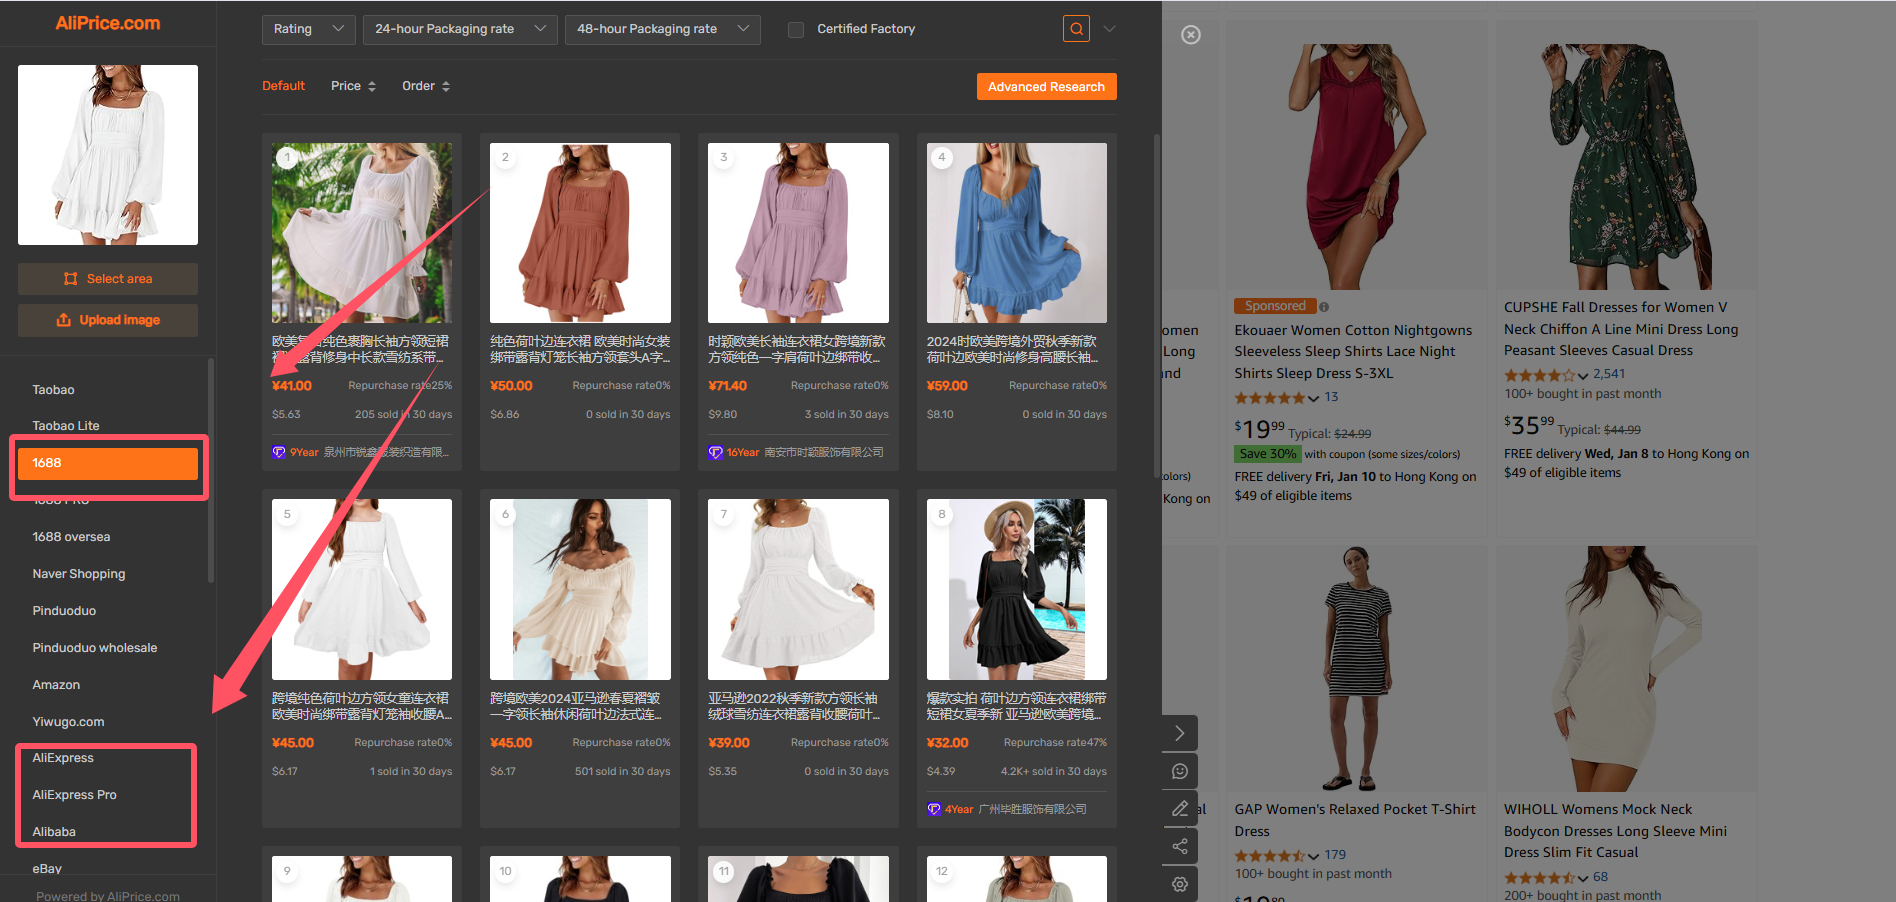The width and height of the screenshot is (1896, 902).
Task: Click the share icon in the side strip
Action: (1180, 846)
